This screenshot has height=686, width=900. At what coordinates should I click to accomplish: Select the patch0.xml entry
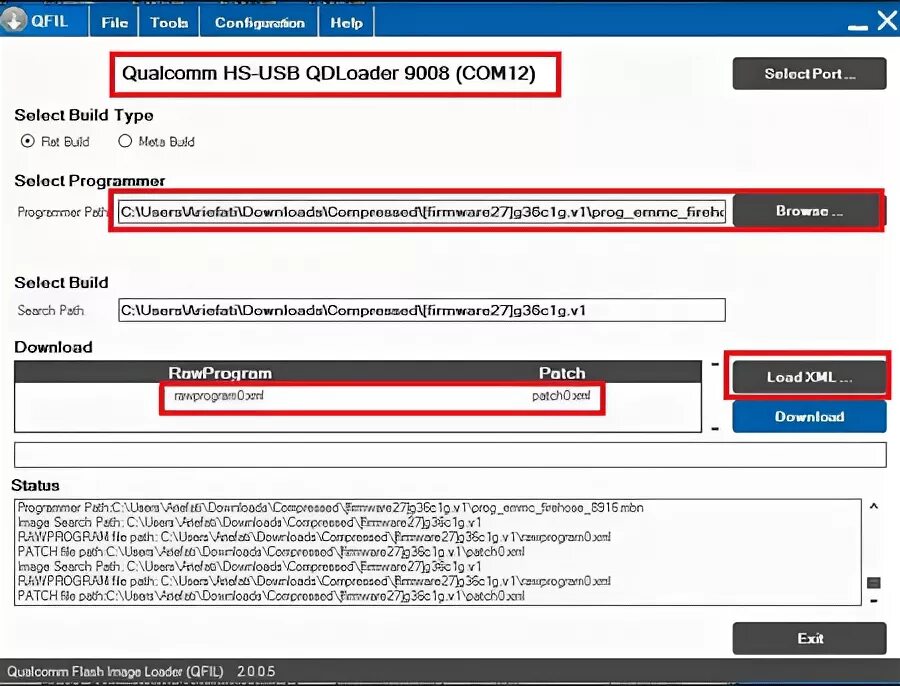click(561, 396)
